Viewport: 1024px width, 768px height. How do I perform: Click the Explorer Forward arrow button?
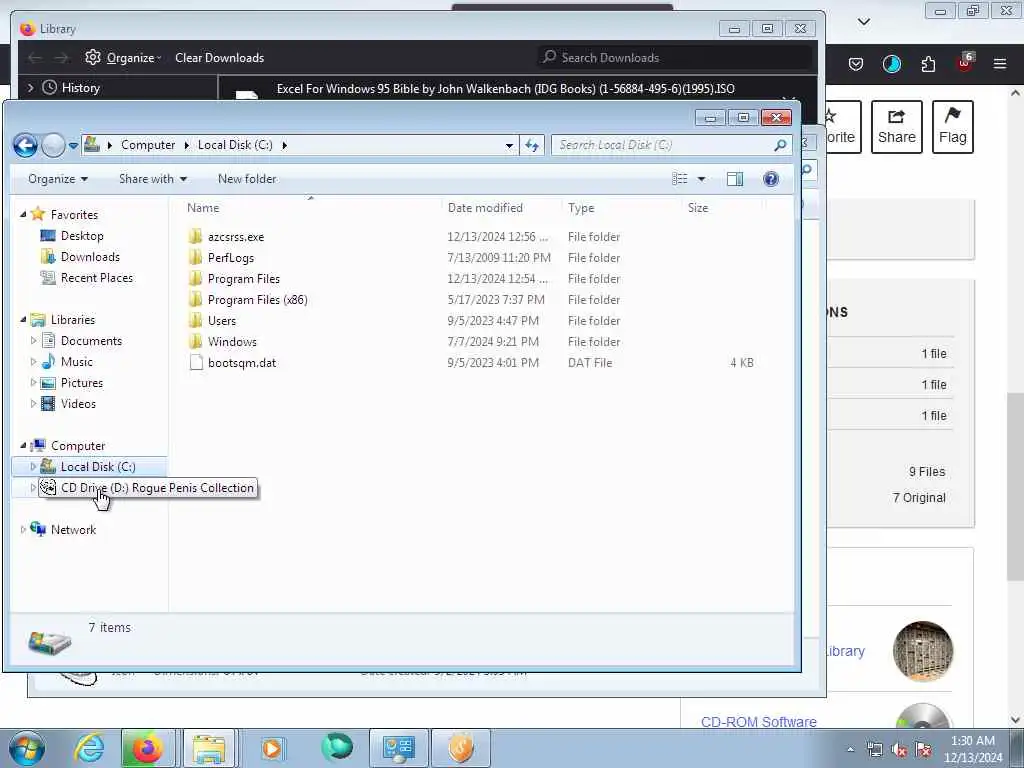(53, 145)
